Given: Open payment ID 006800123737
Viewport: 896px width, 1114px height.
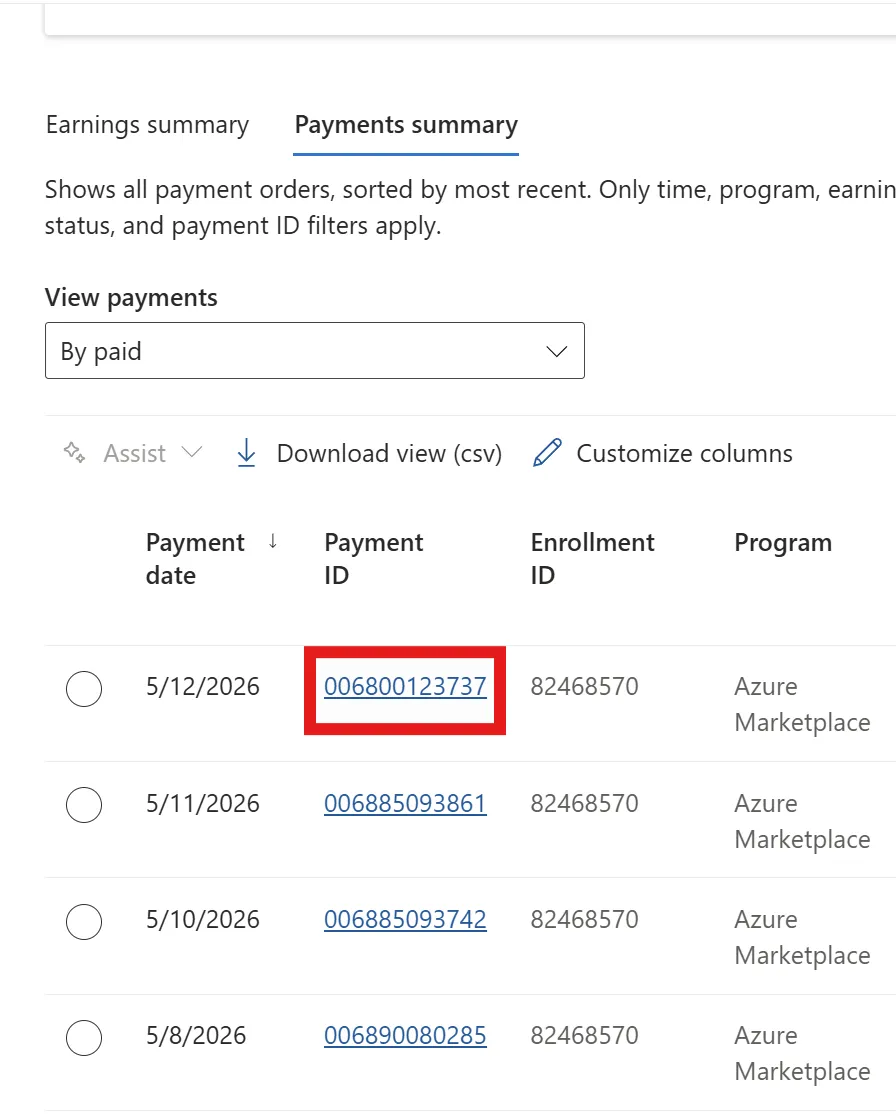Looking at the screenshot, I should click(x=405, y=687).
